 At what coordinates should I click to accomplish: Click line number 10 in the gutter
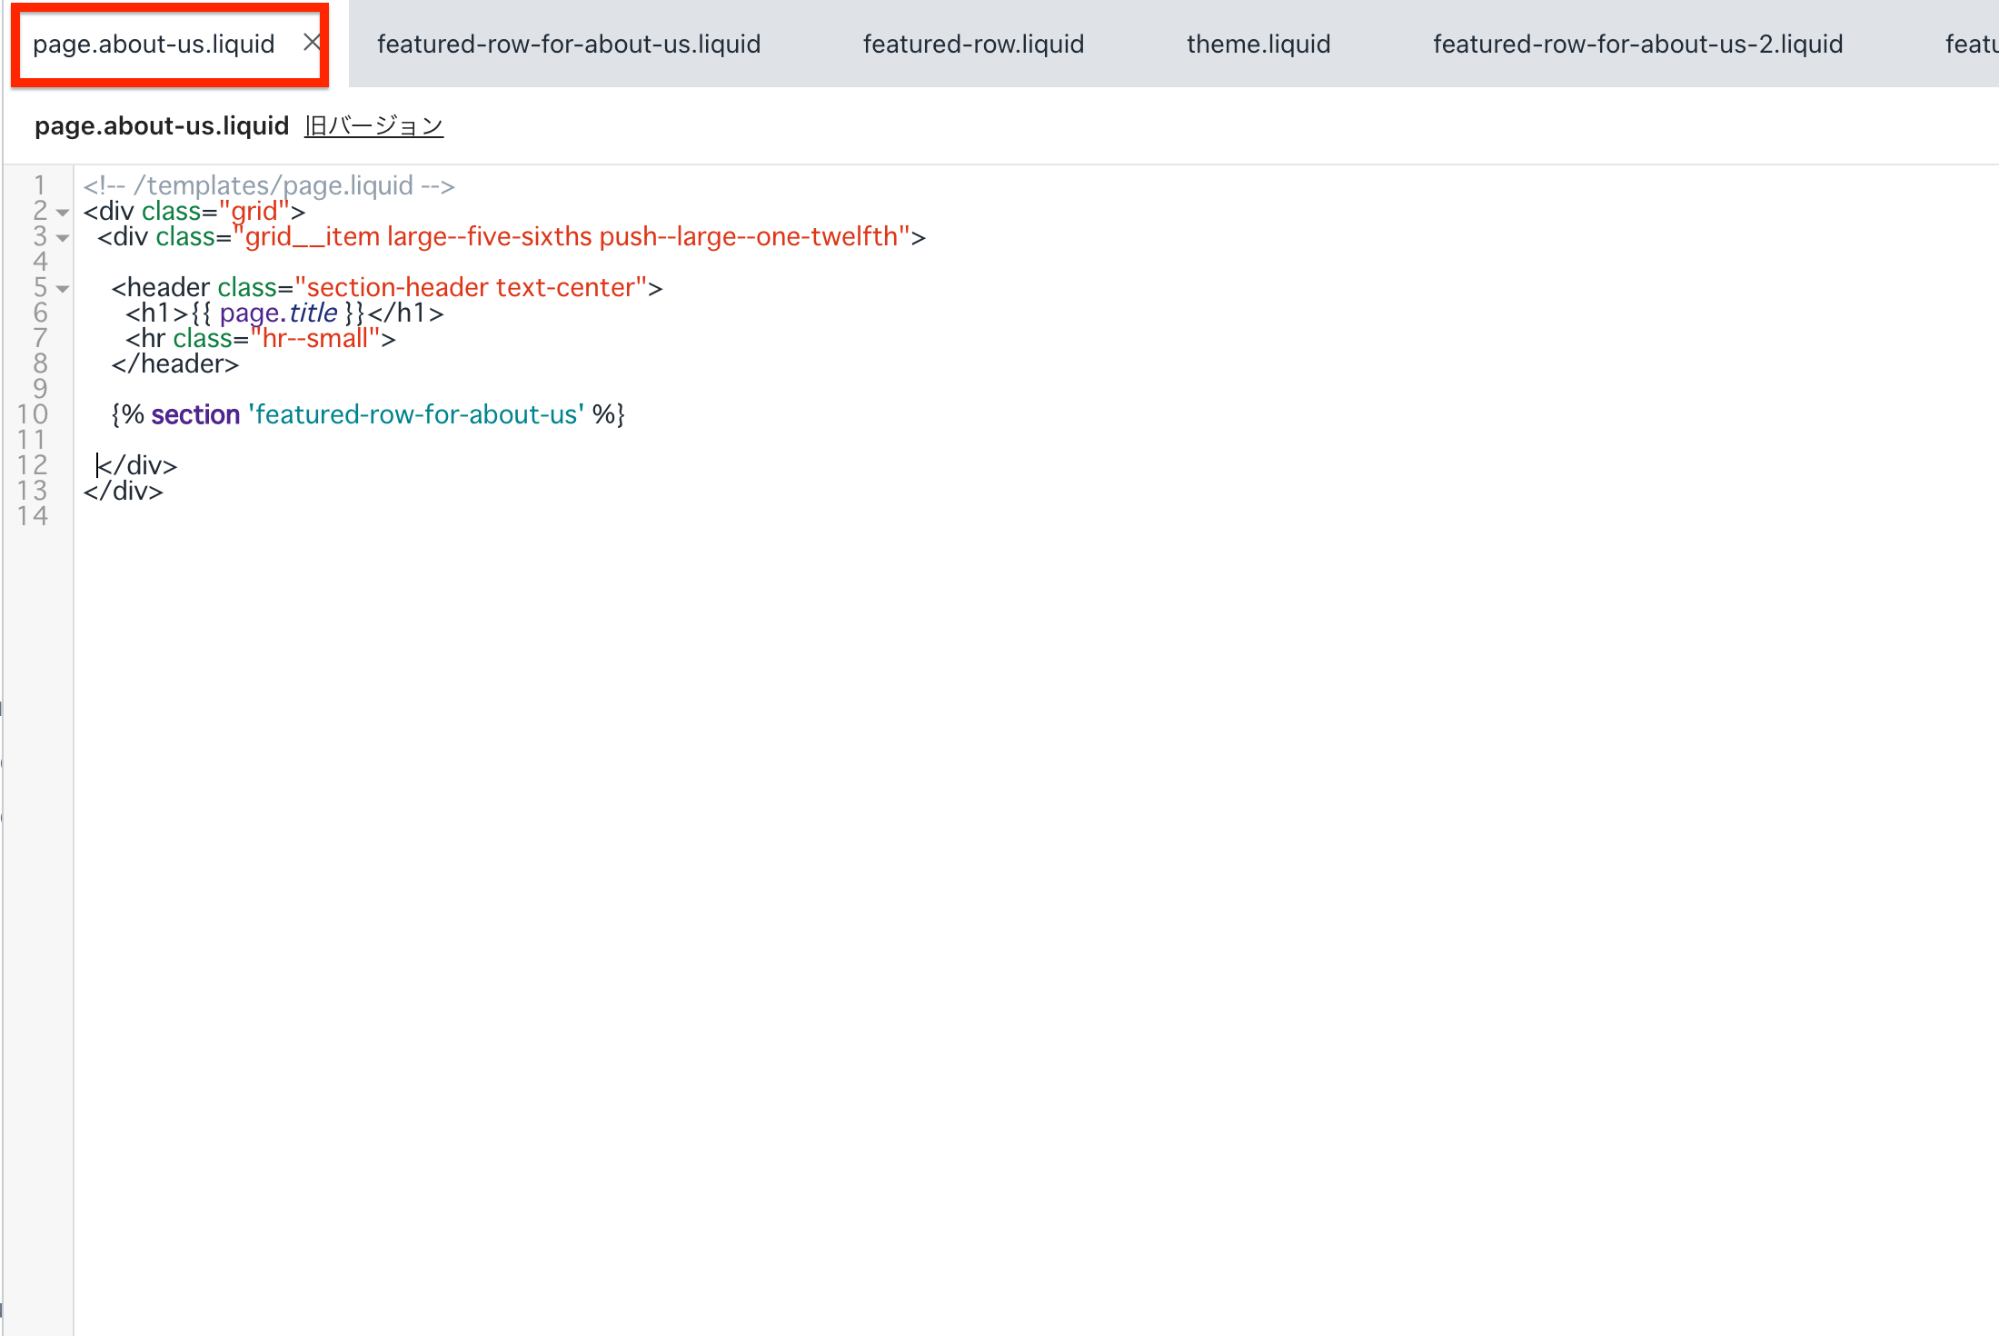33,414
